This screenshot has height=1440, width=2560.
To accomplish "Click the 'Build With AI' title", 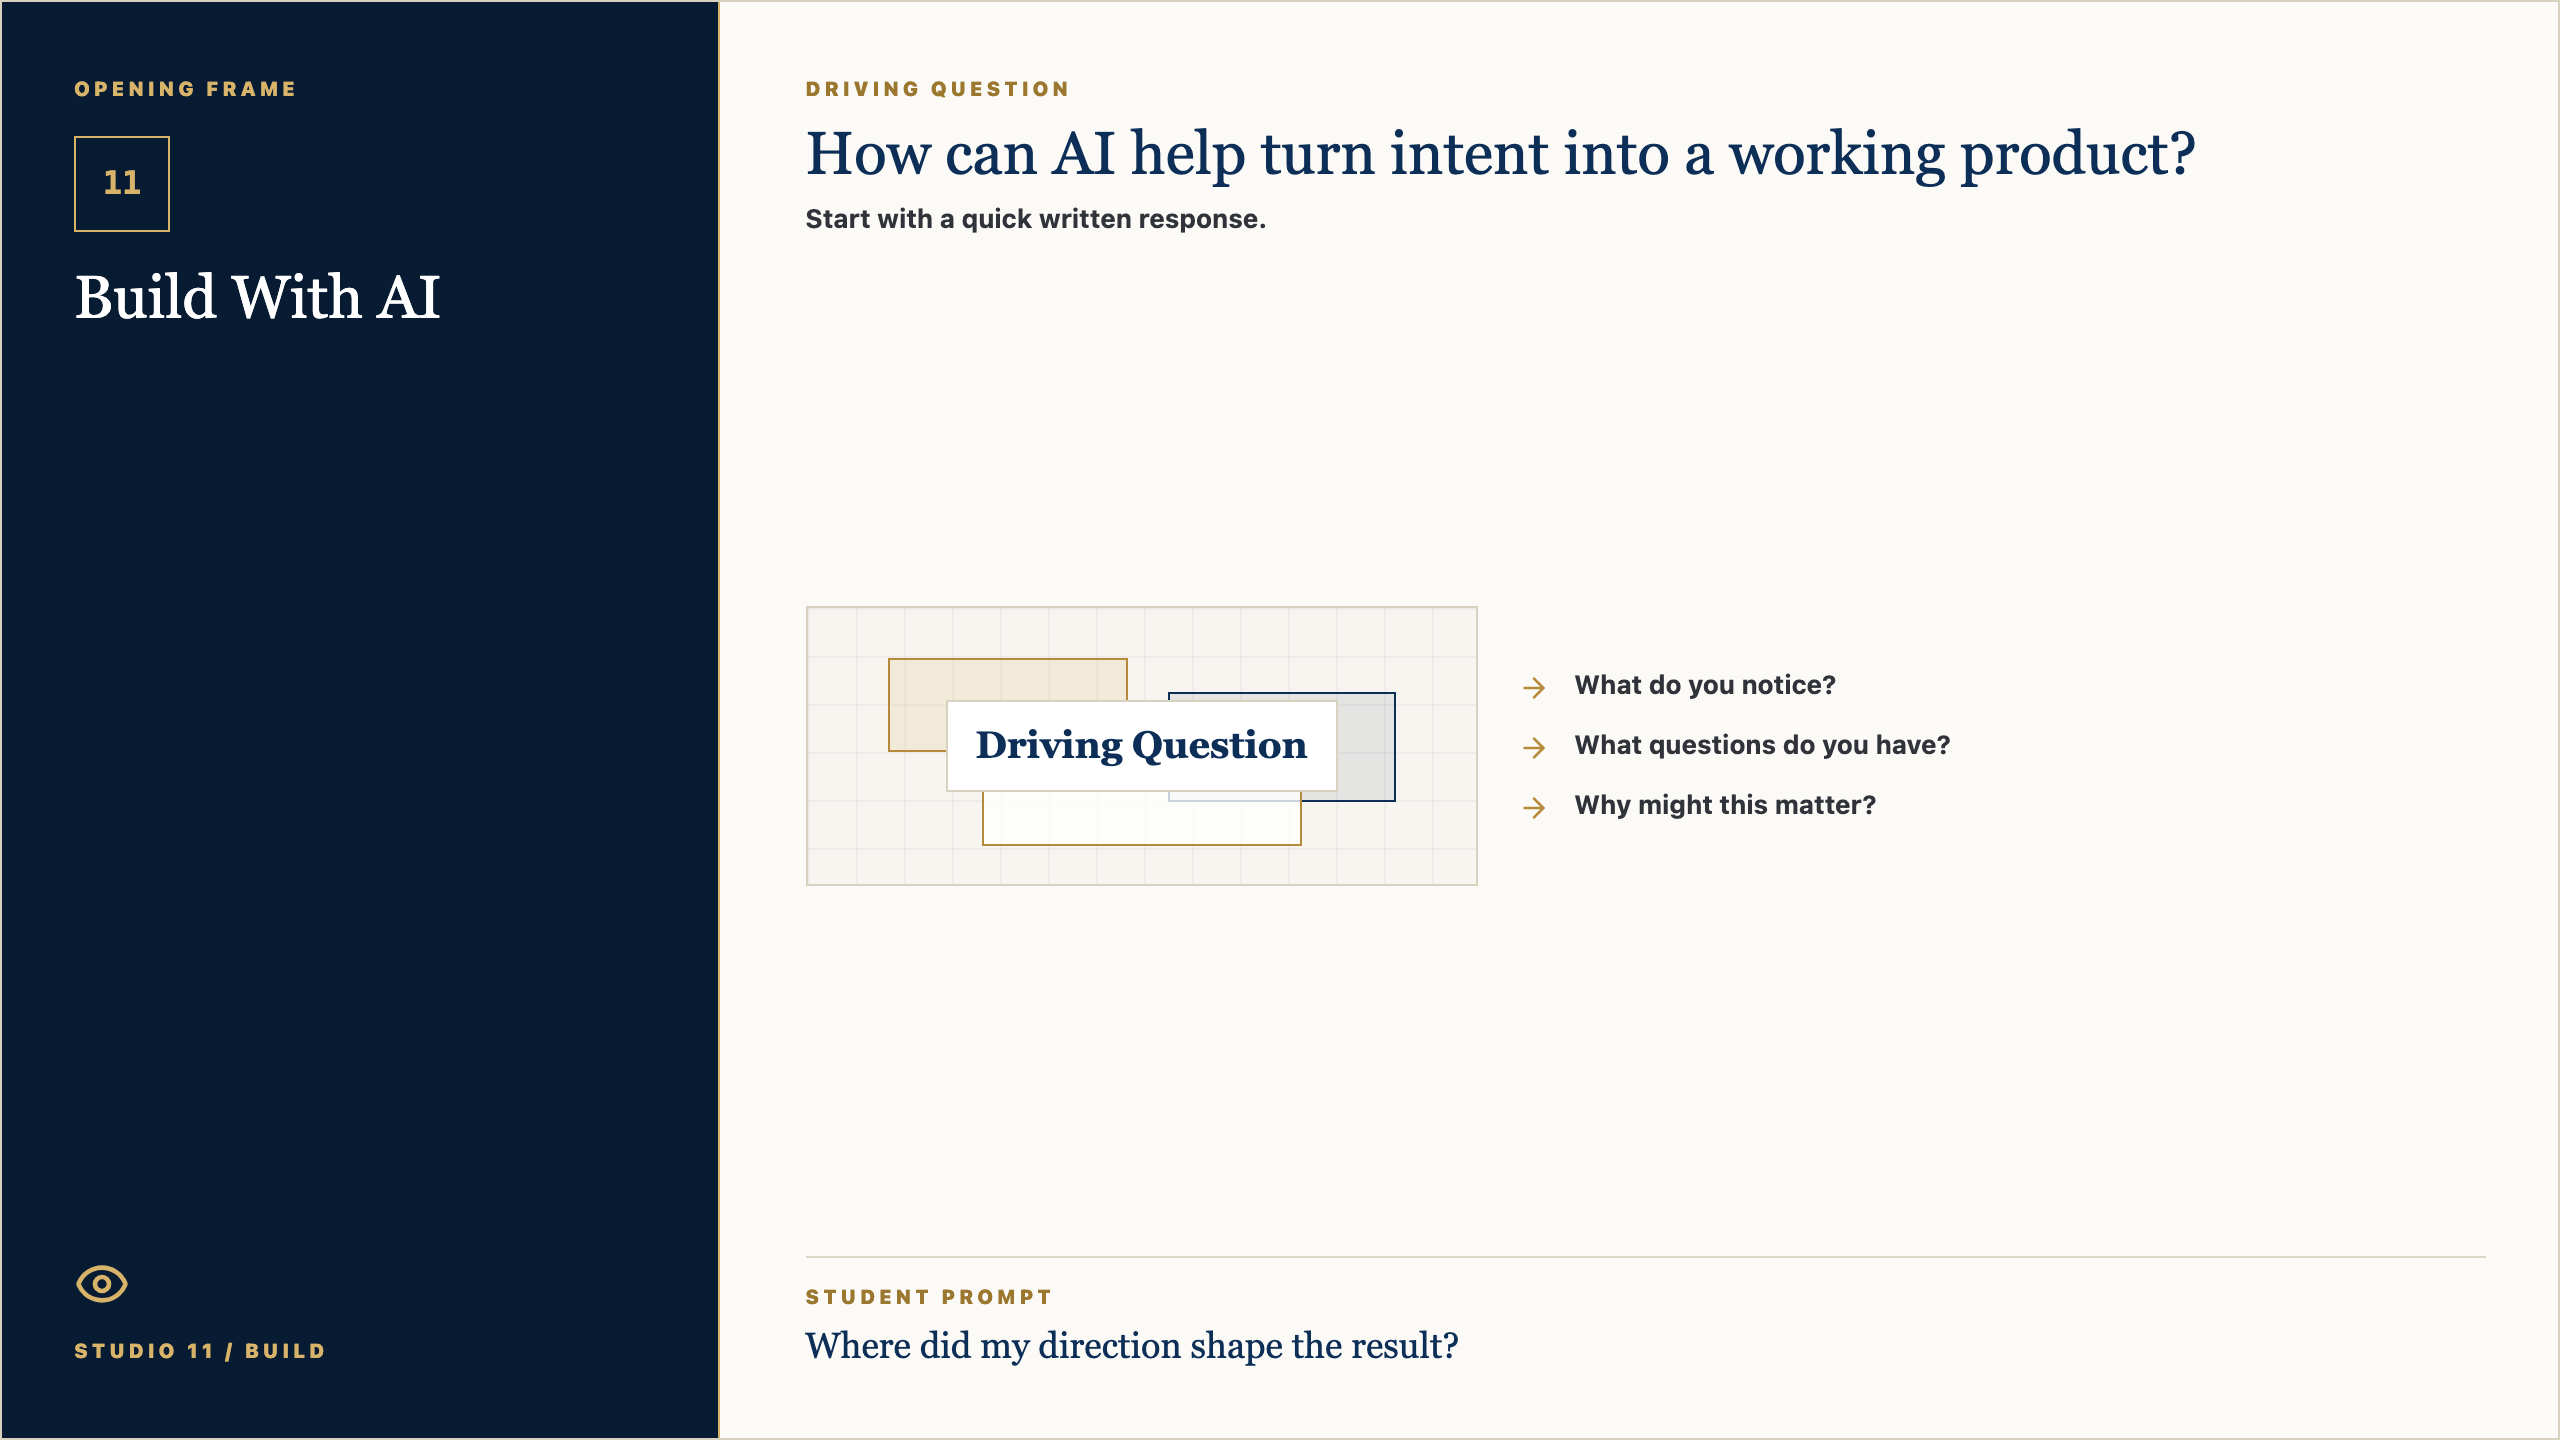I will [257, 298].
